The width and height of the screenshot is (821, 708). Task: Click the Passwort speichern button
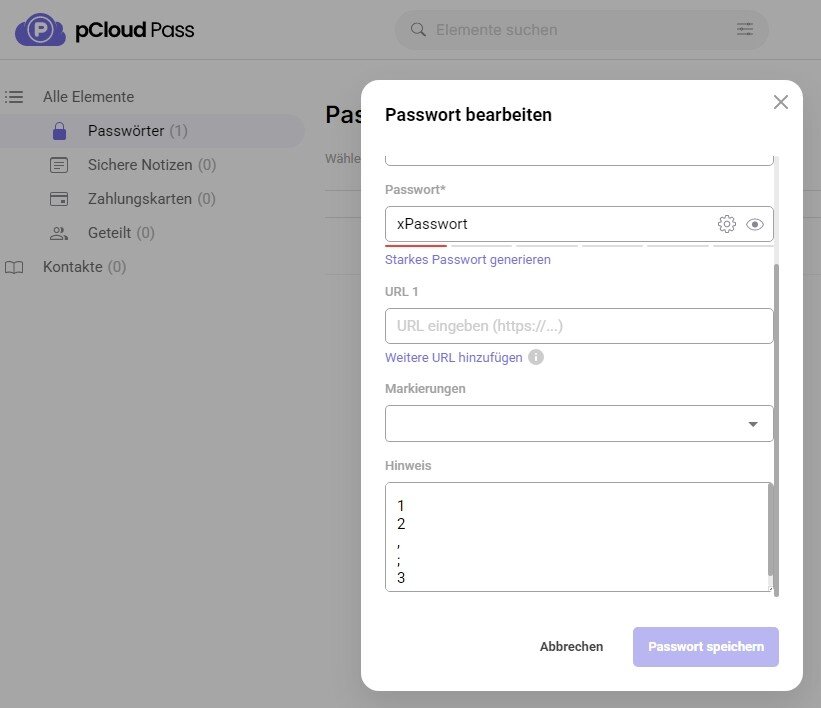[705, 647]
